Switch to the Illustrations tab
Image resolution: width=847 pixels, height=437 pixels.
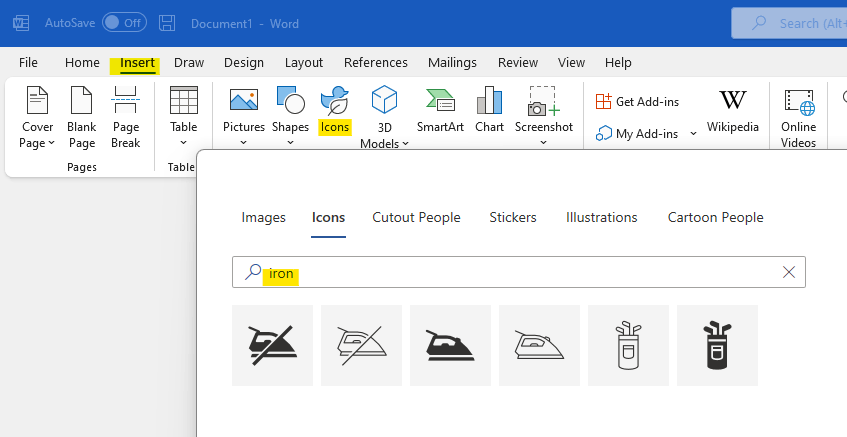click(x=602, y=218)
